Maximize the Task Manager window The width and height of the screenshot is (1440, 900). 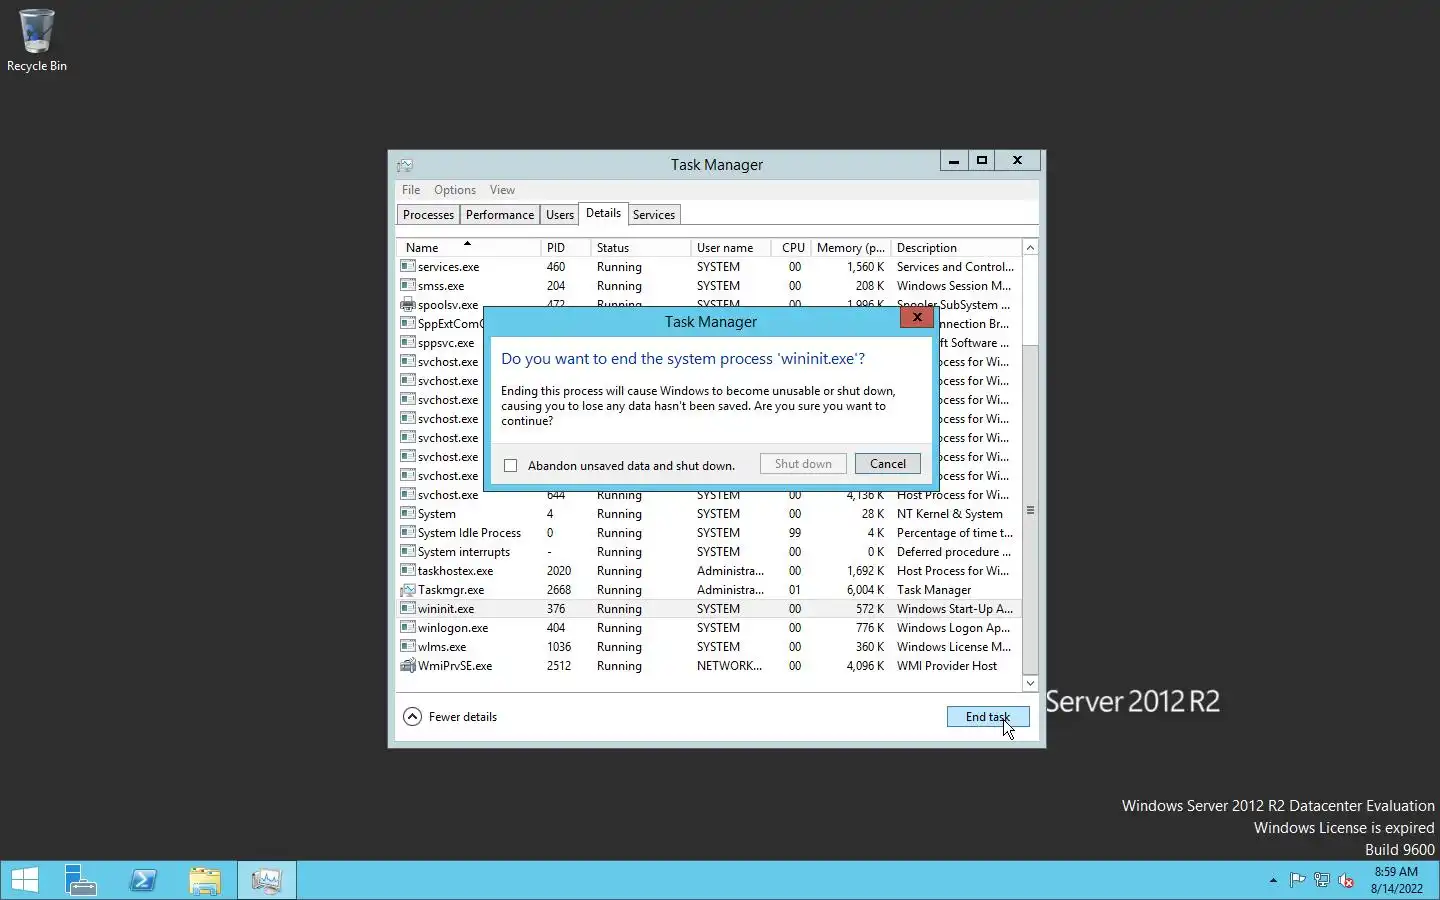click(982, 160)
